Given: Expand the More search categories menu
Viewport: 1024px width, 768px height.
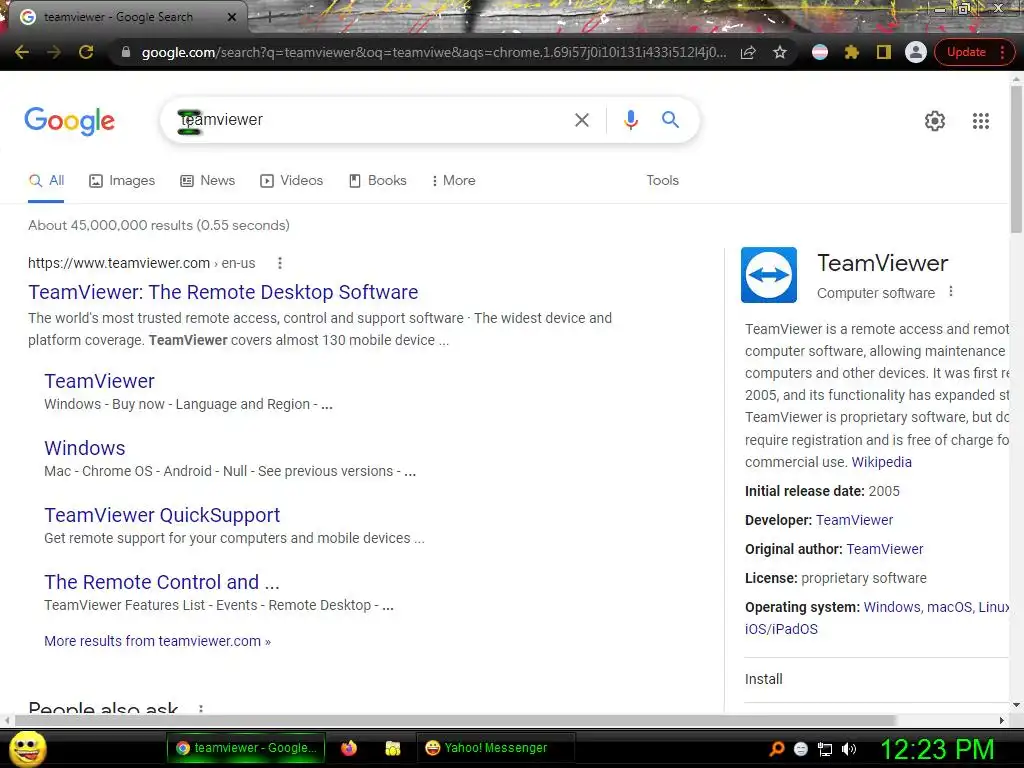Looking at the screenshot, I should [x=454, y=181].
